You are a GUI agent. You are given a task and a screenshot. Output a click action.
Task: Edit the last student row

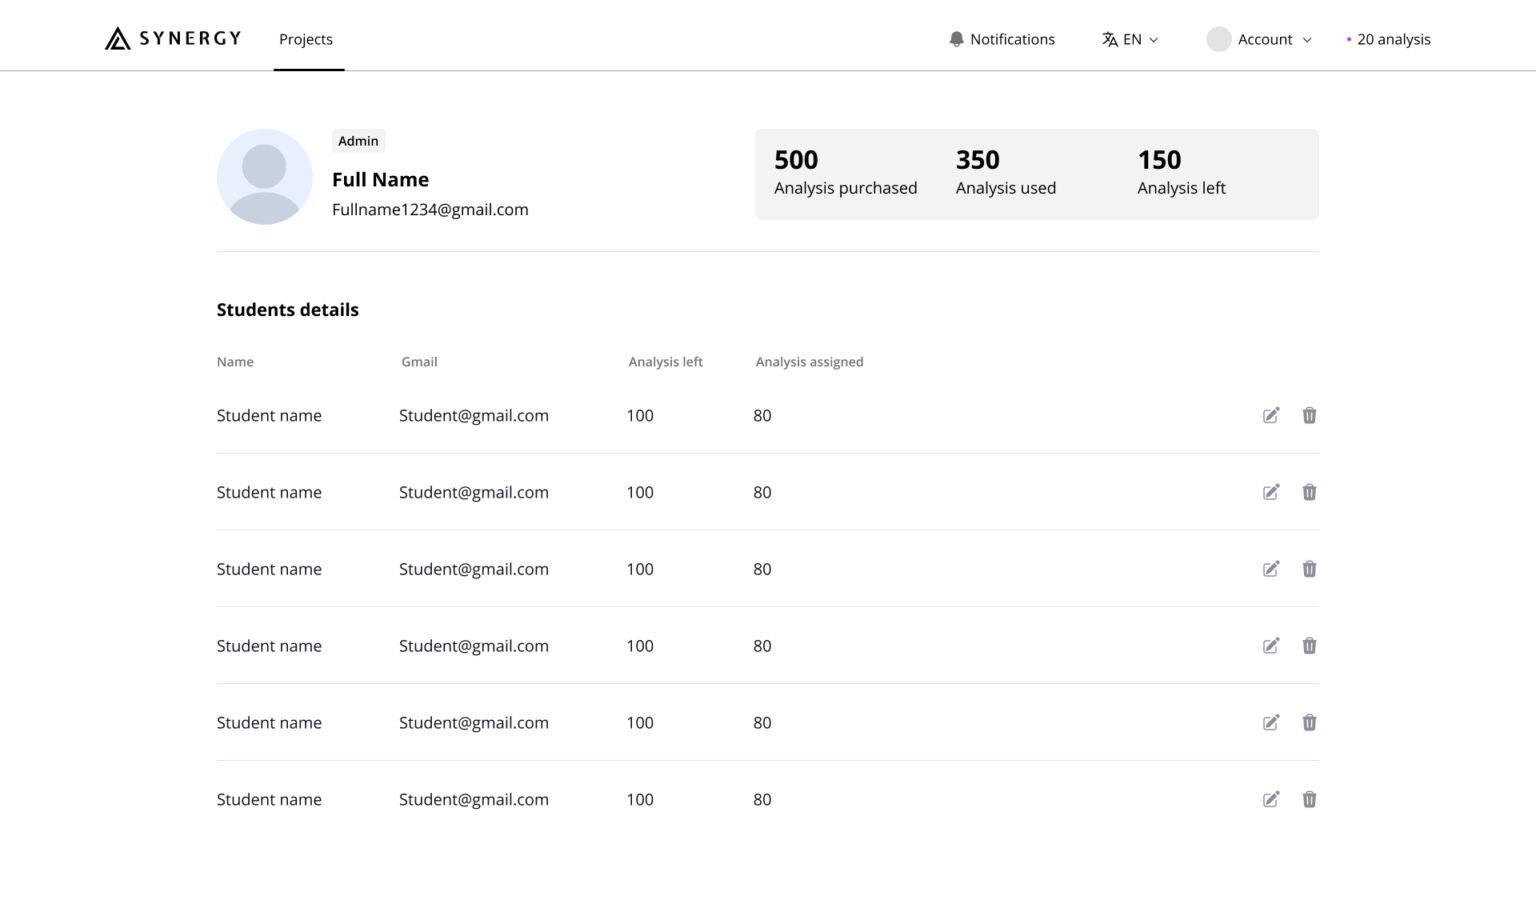[1270, 799]
